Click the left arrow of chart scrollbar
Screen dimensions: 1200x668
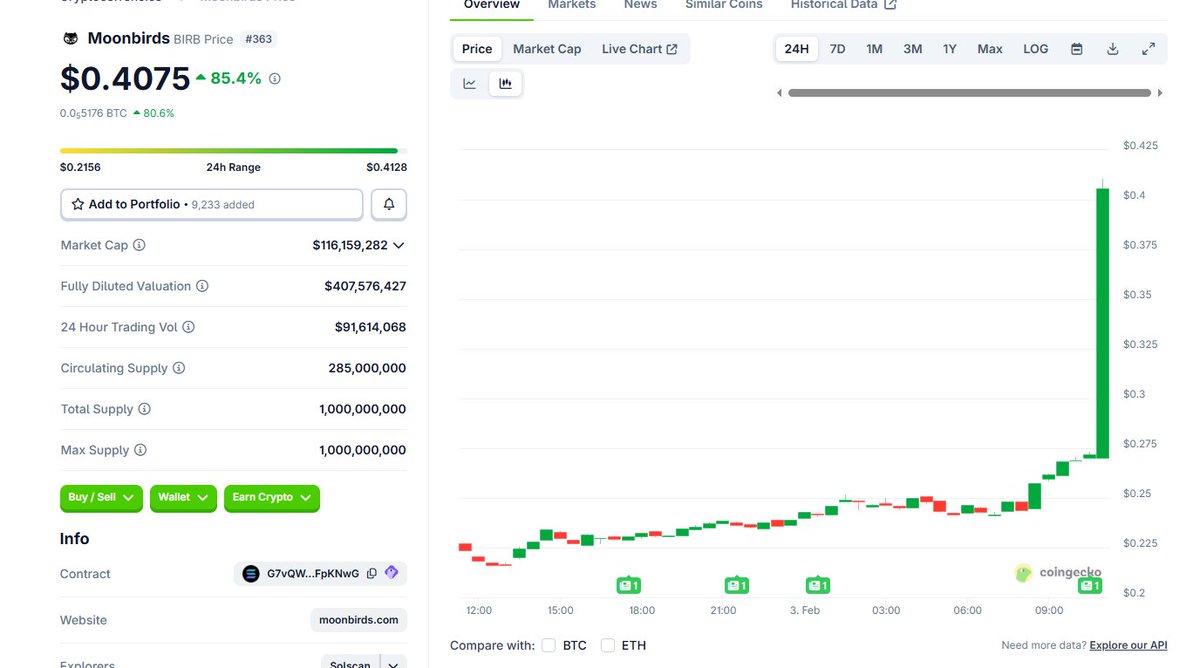[x=780, y=93]
